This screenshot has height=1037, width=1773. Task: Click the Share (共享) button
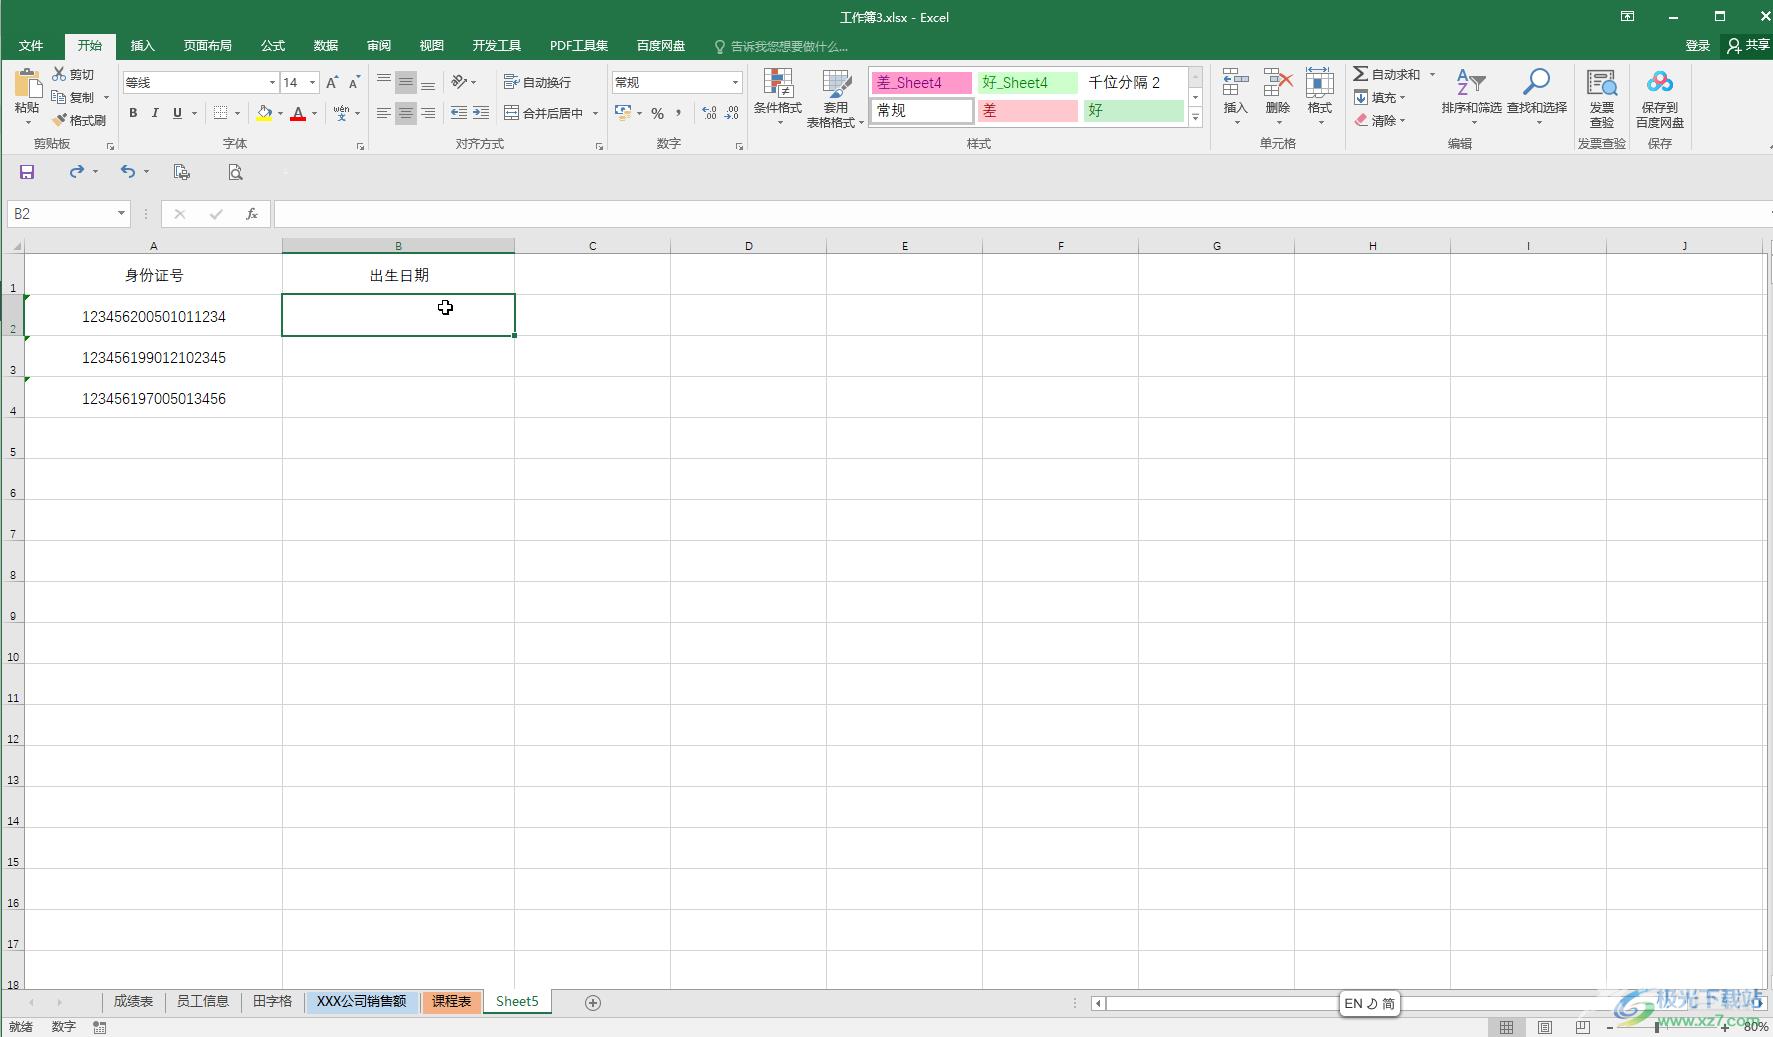pyautogui.click(x=1748, y=46)
